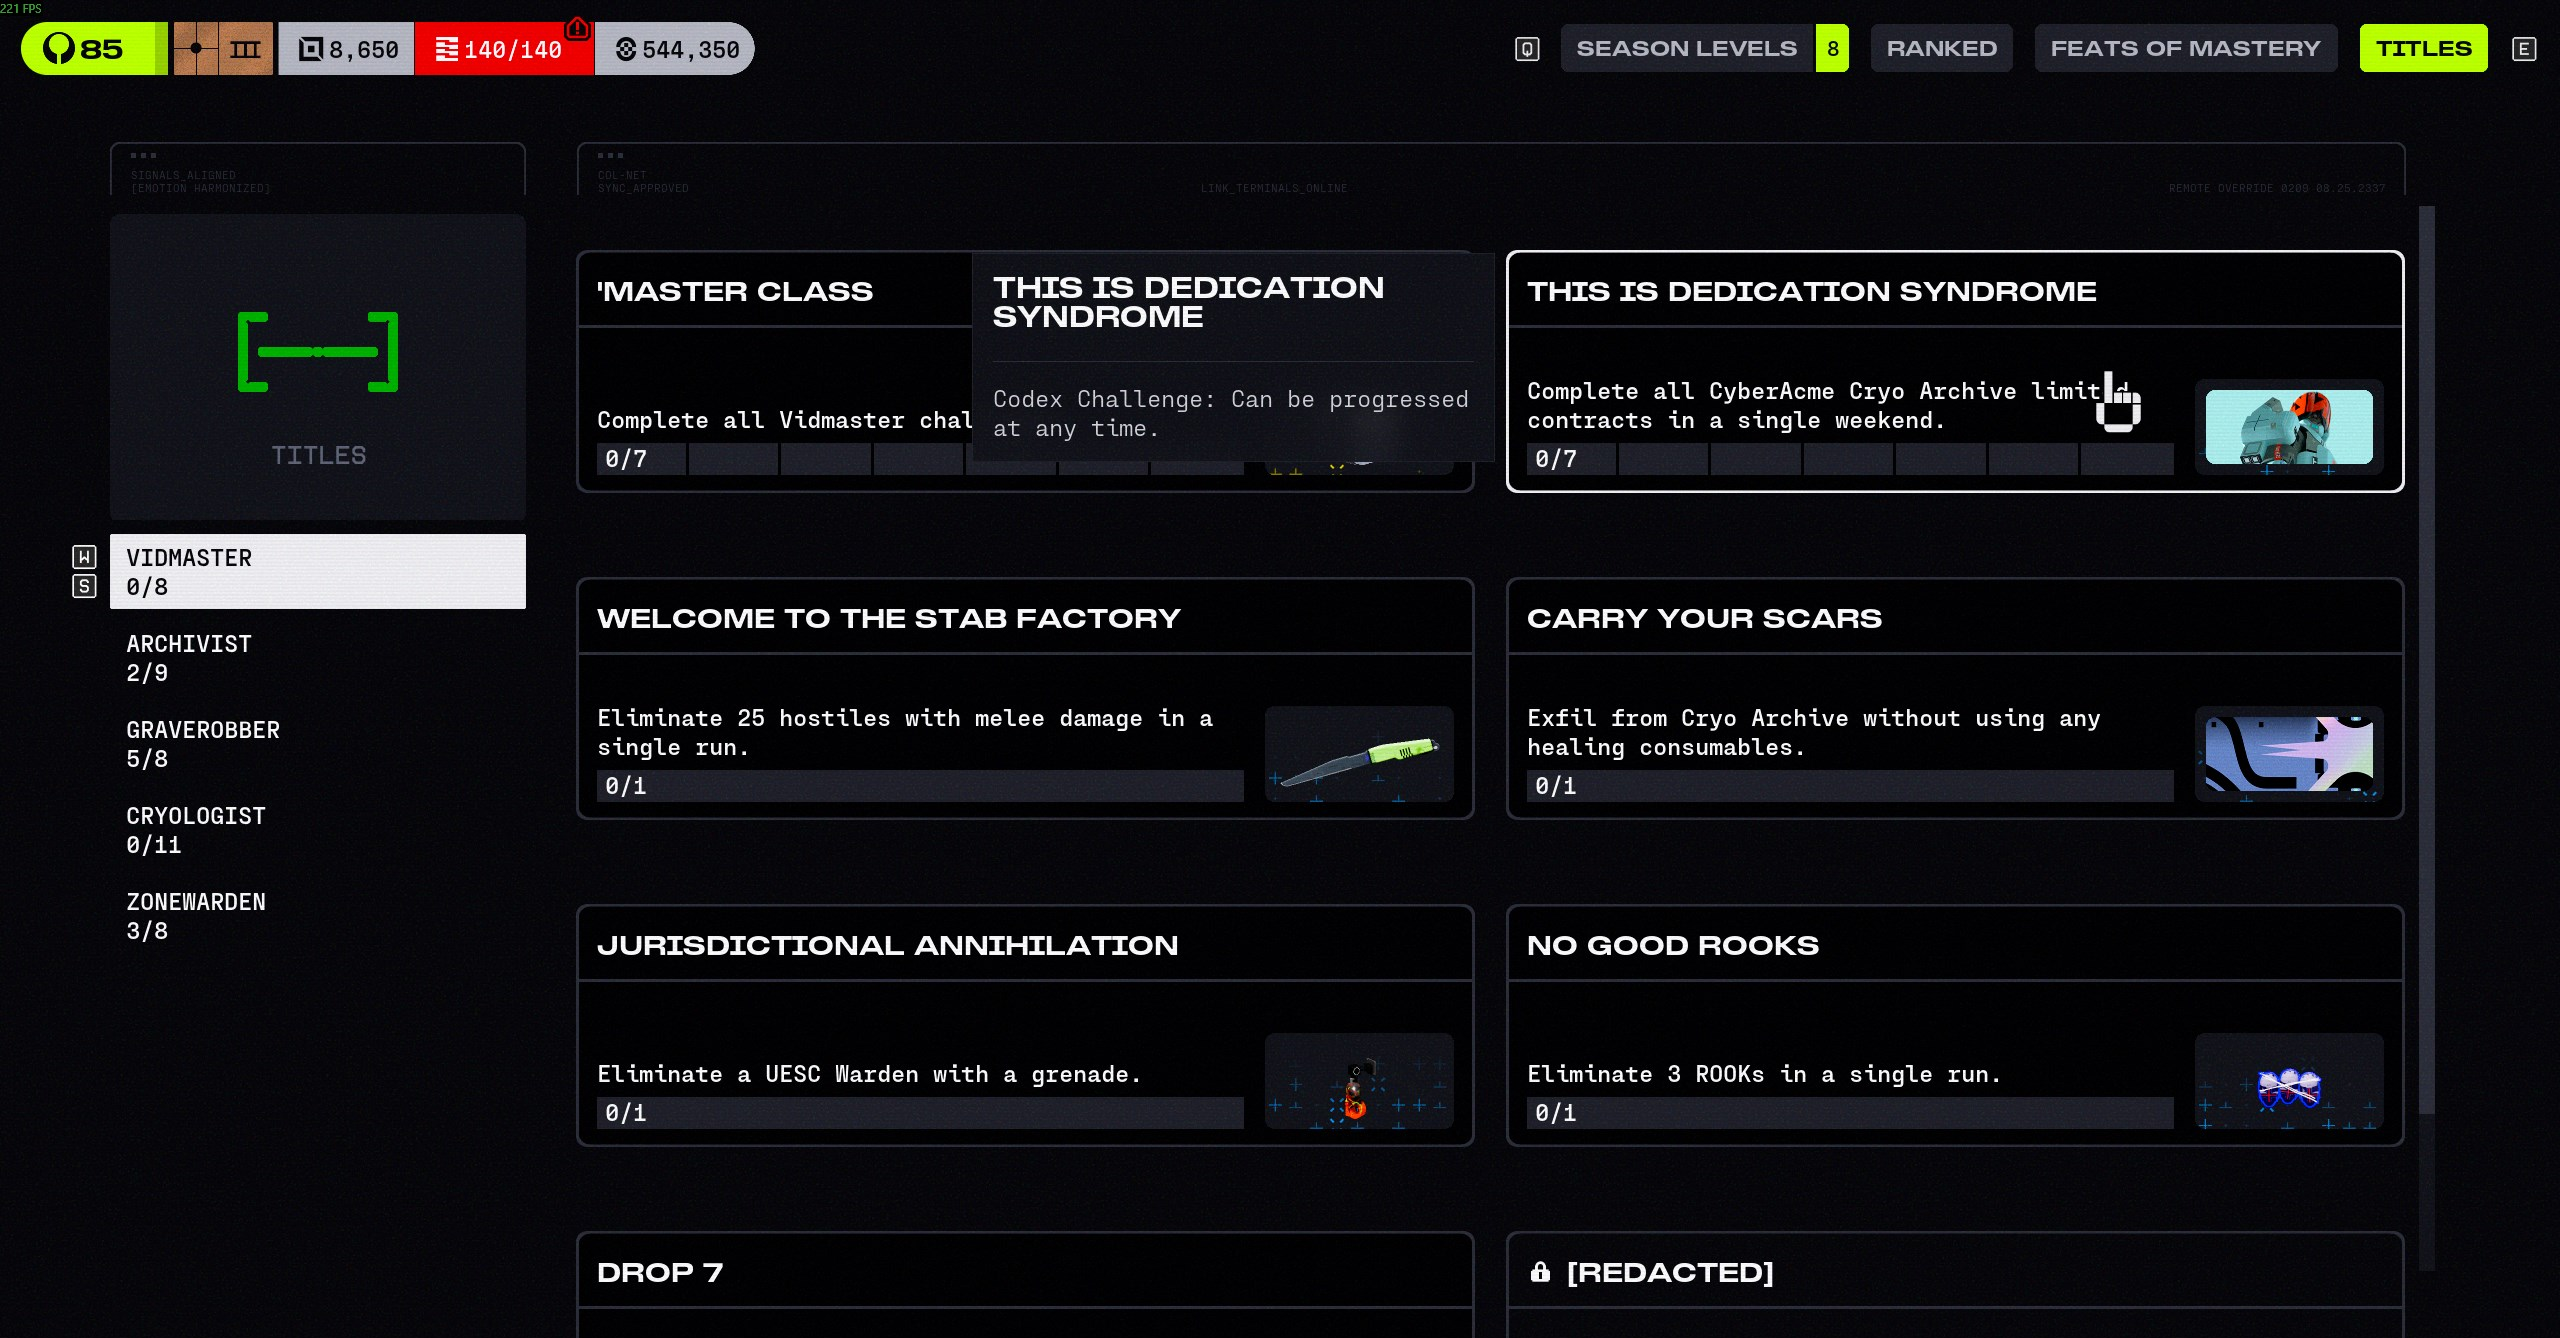Click the player level 85 badge

(88, 49)
